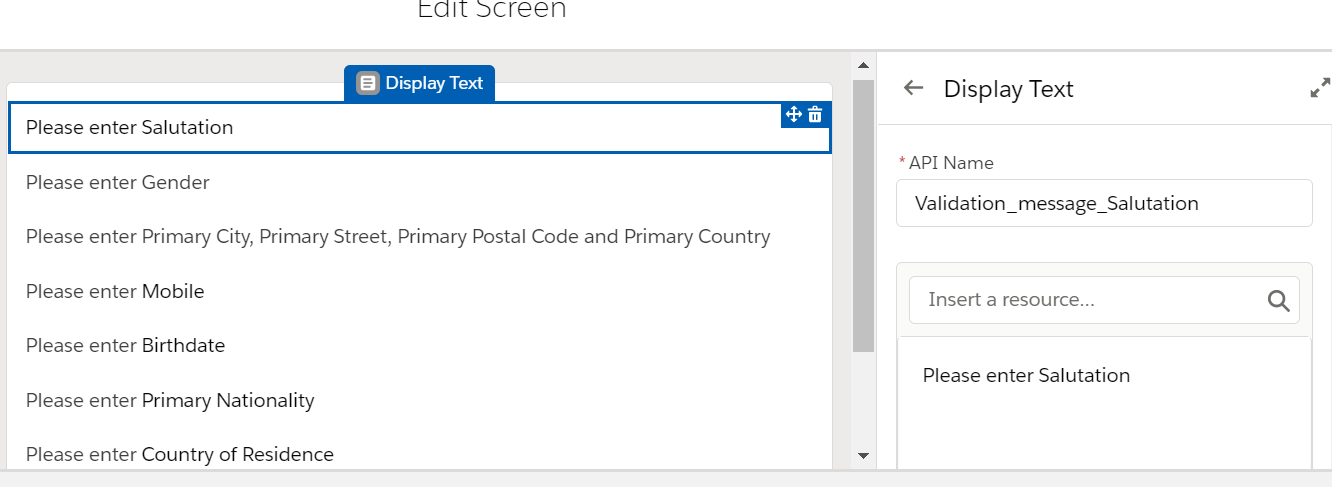Click the Display Text component badge icon
1332x487 pixels.
tap(368, 83)
